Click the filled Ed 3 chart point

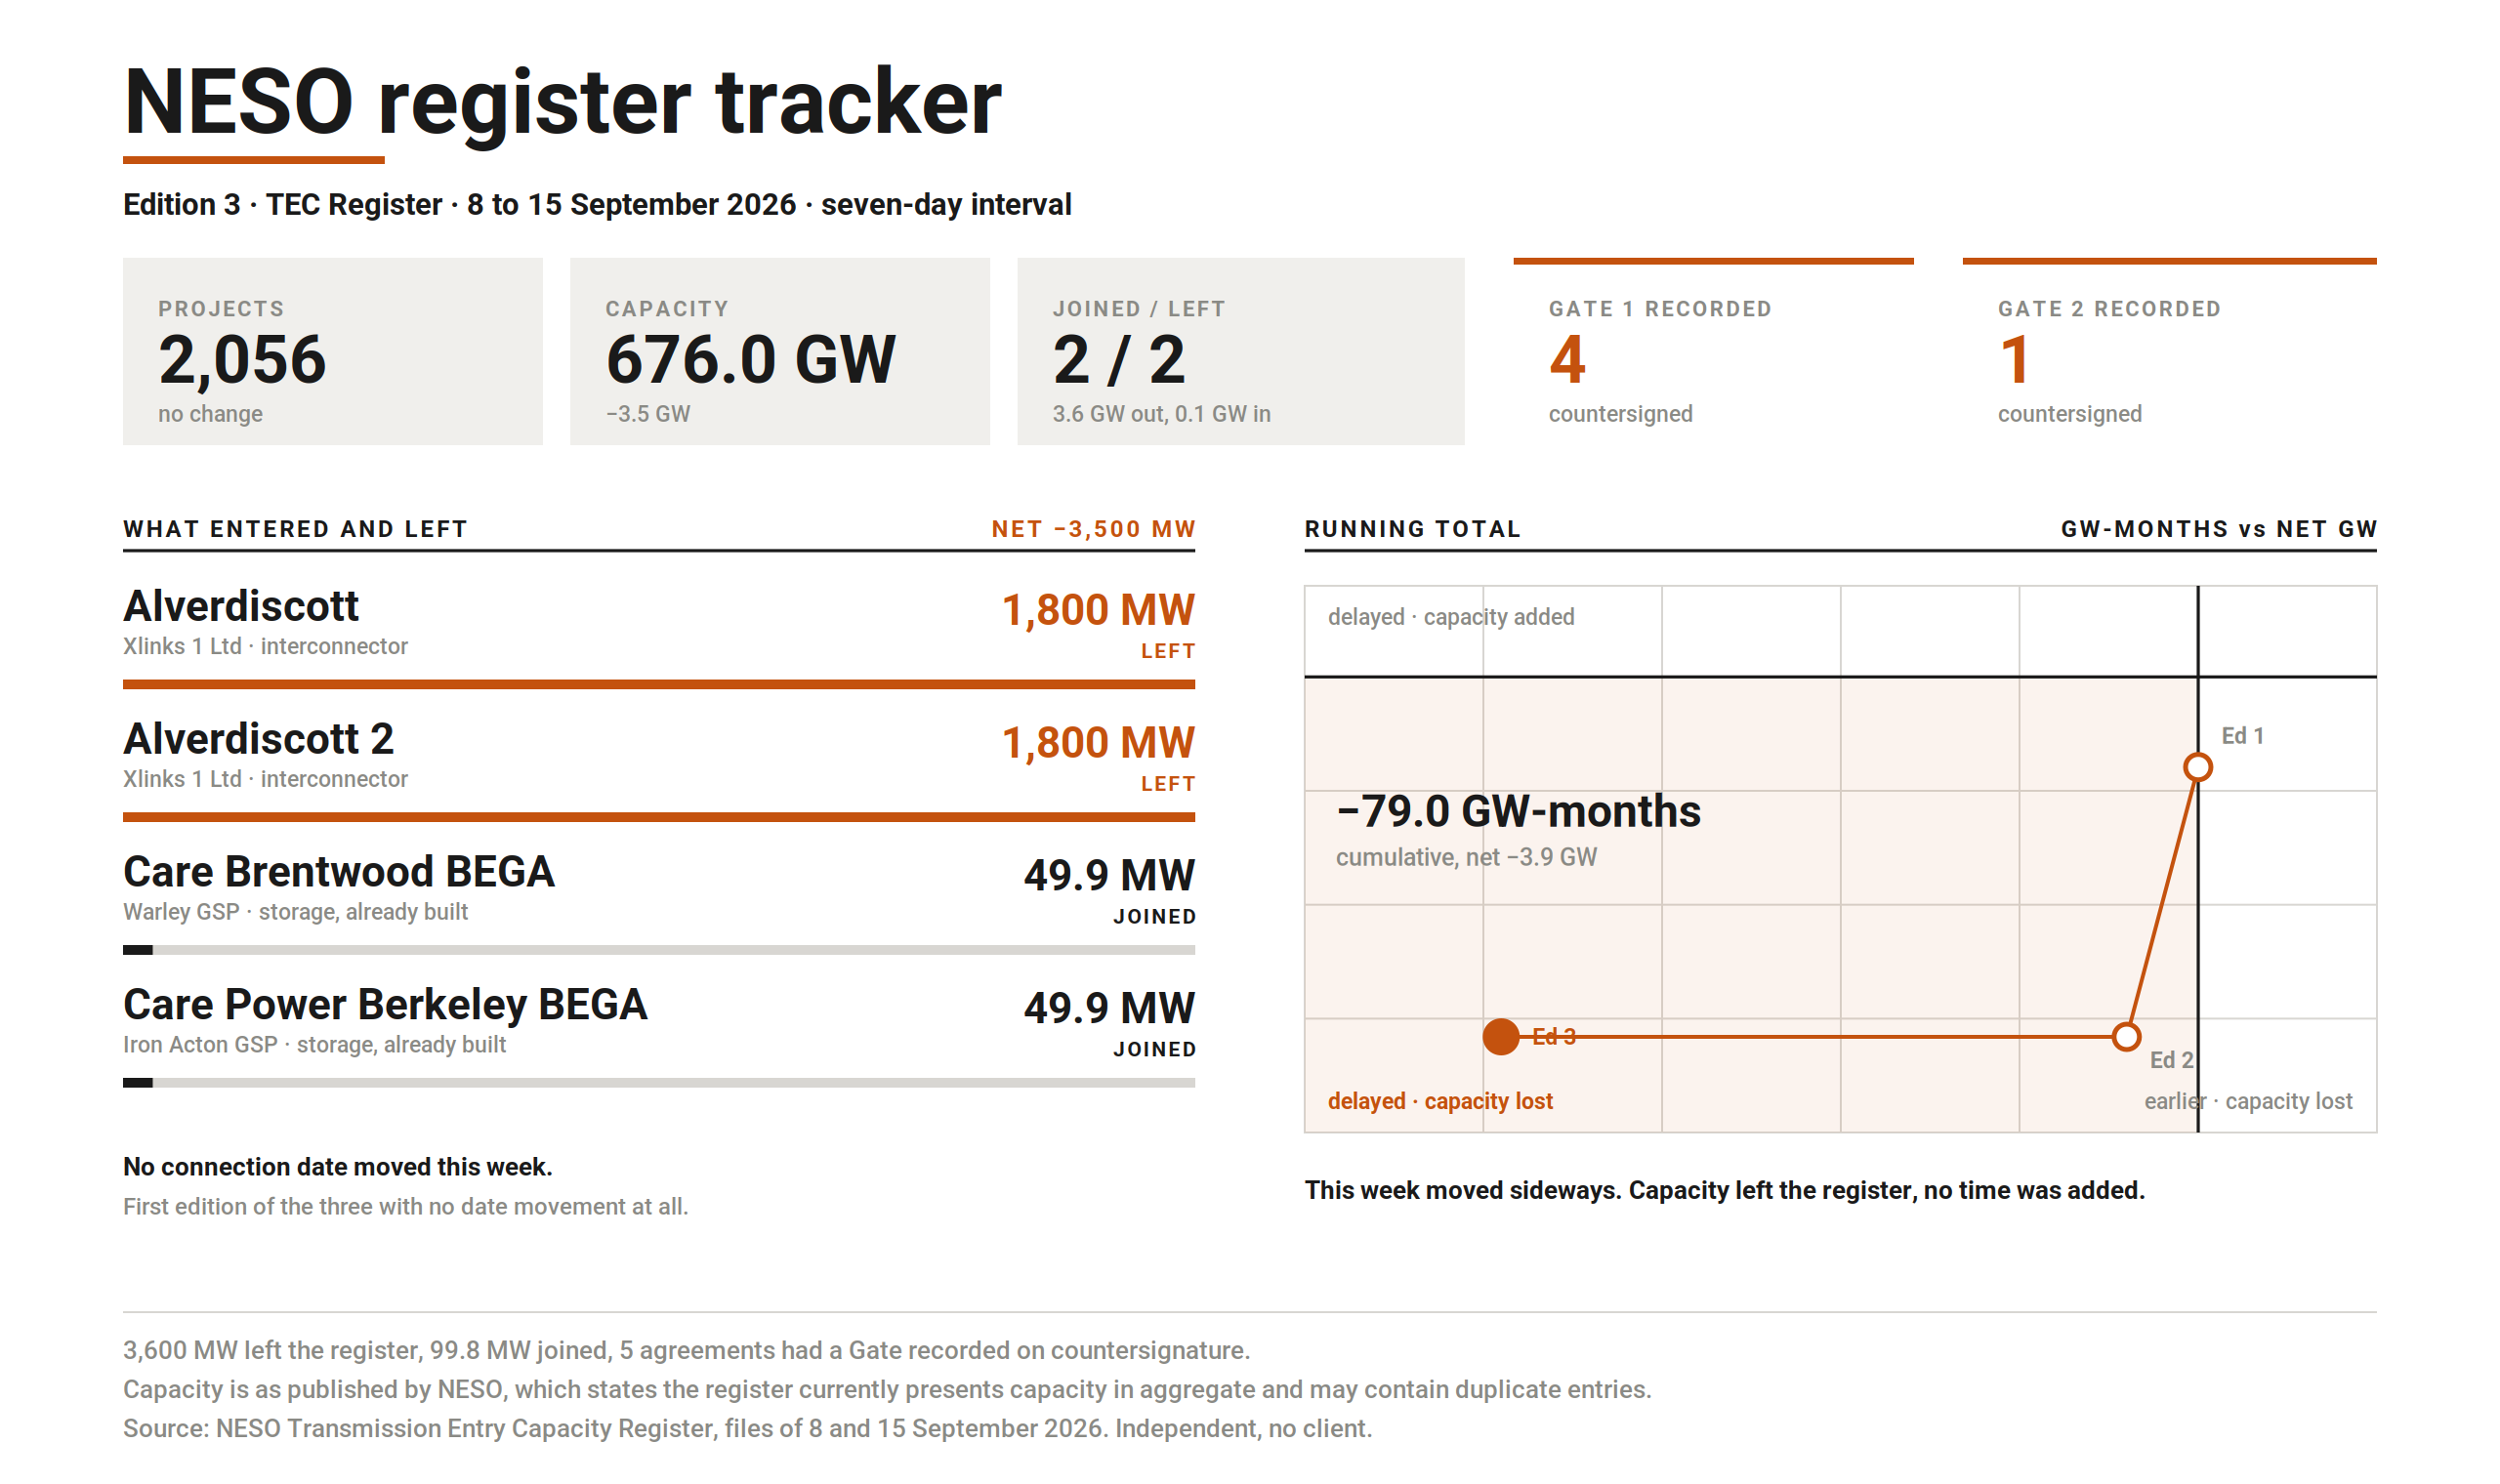(x=1501, y=1037)
